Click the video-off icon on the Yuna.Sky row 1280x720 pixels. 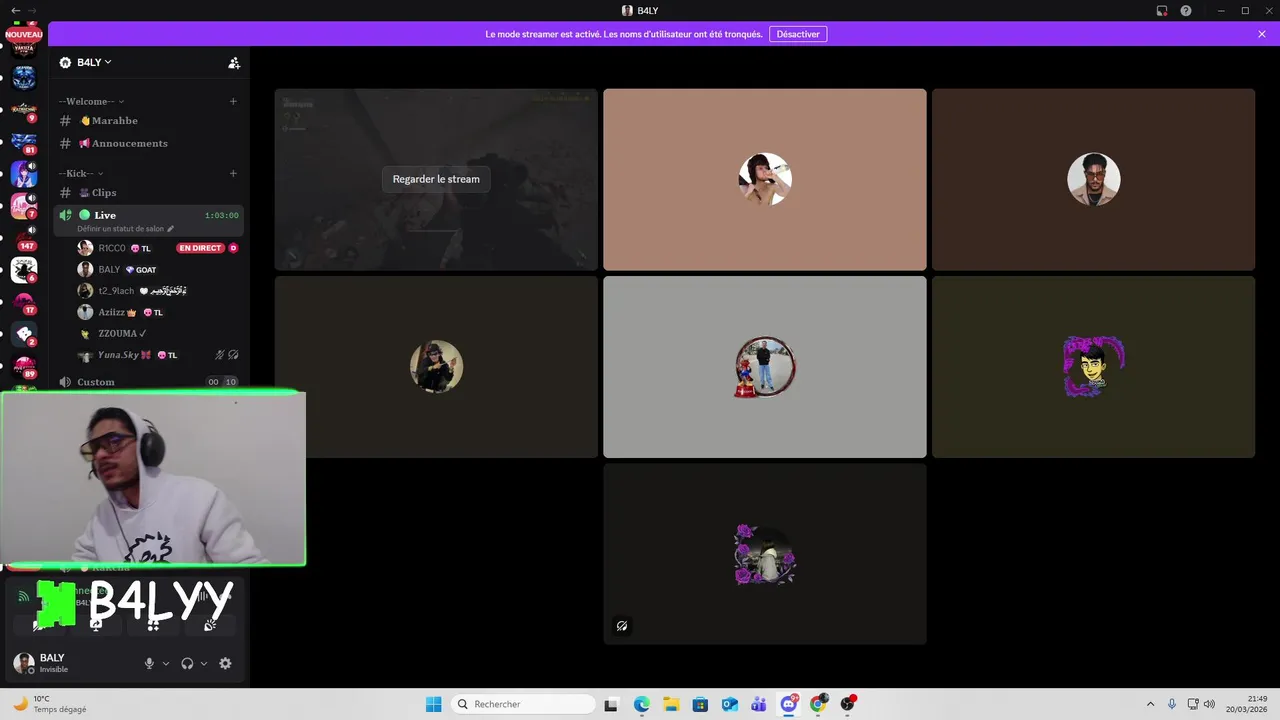tap(233, 355)
